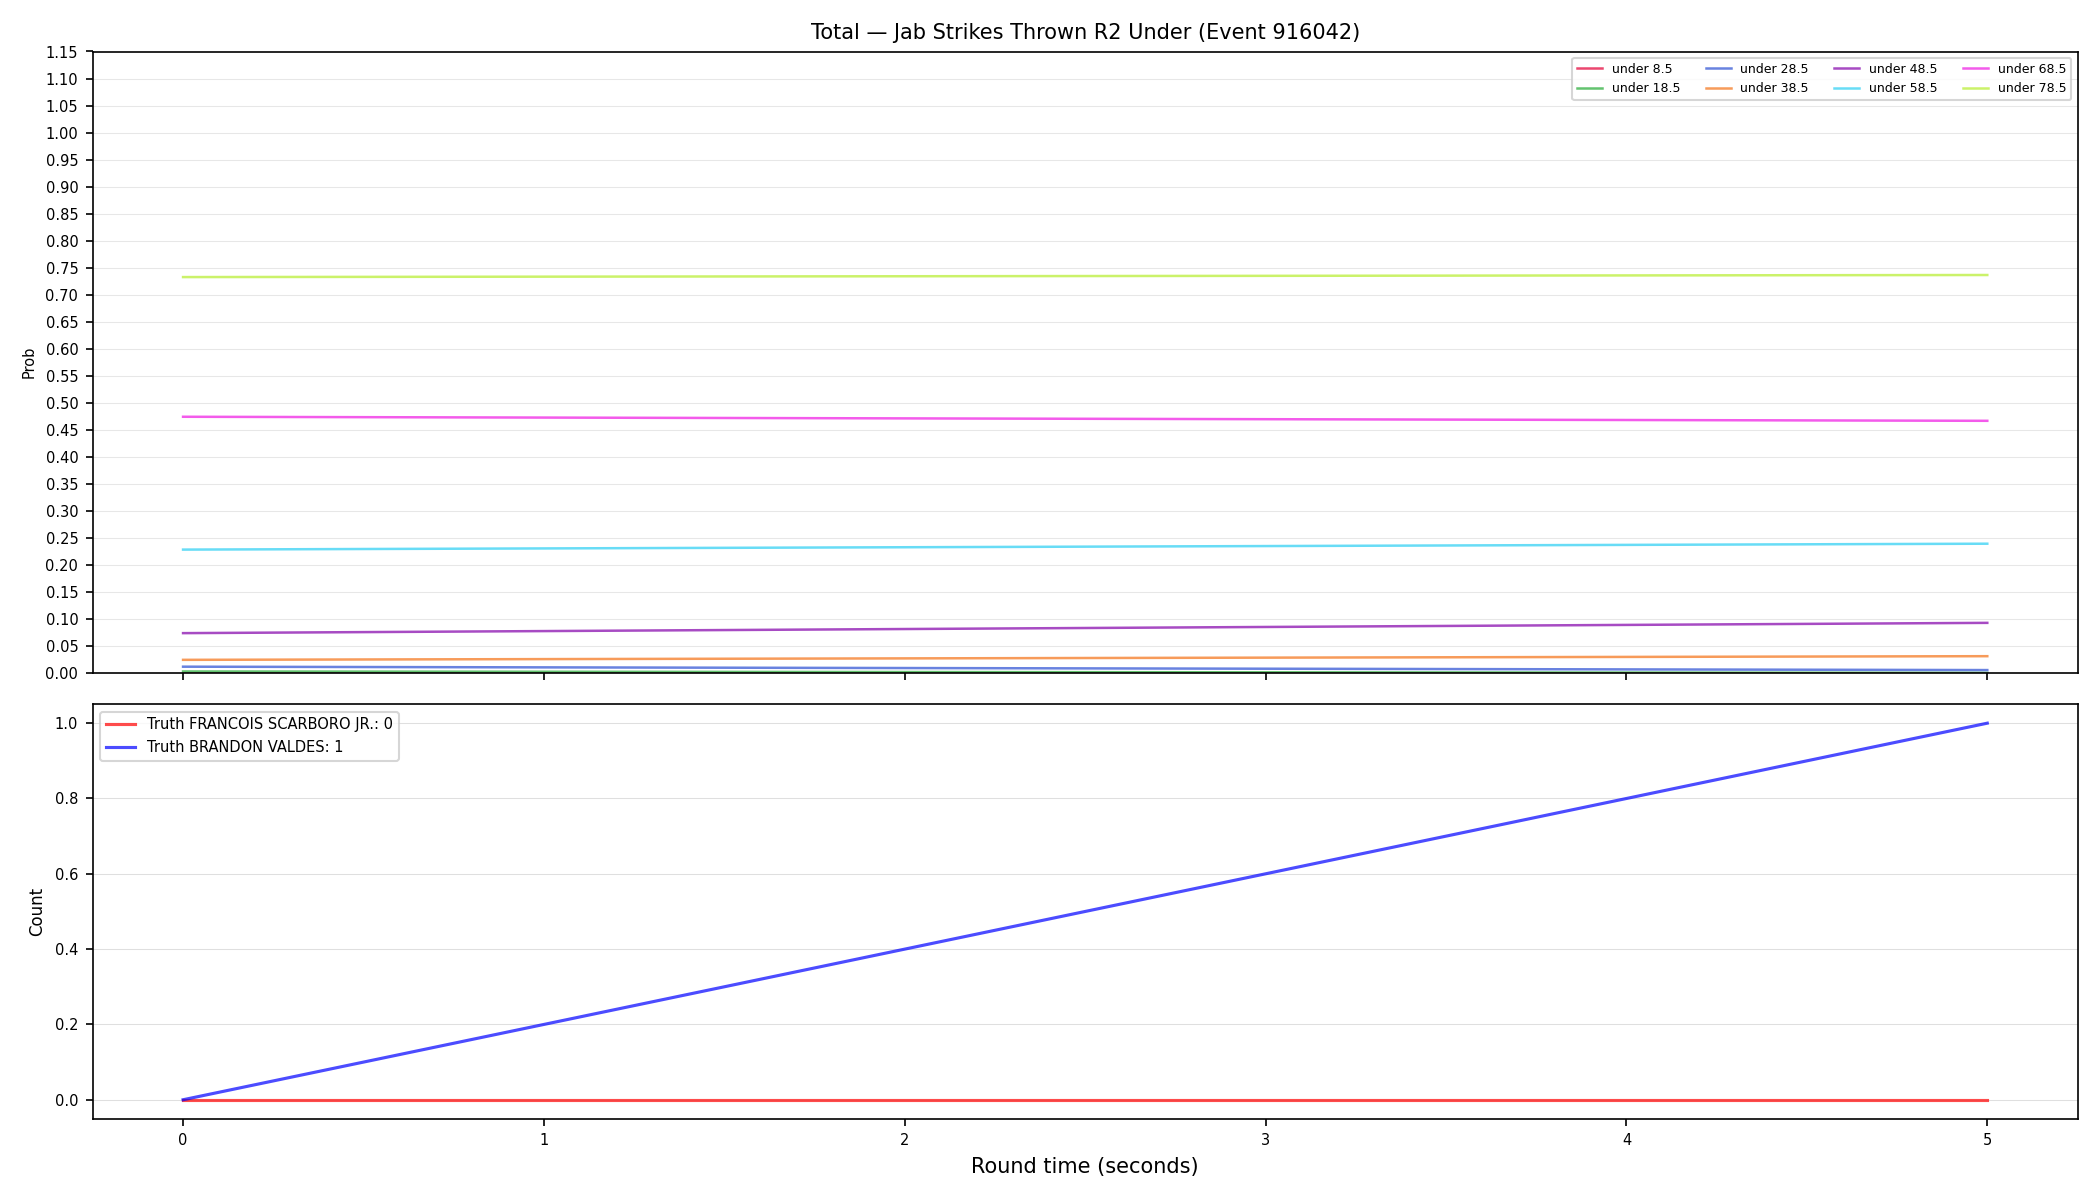Select the 'under 68.5' legend entry
This screenshot has height=1200, width=2100.
click(x=2014, y=69)
